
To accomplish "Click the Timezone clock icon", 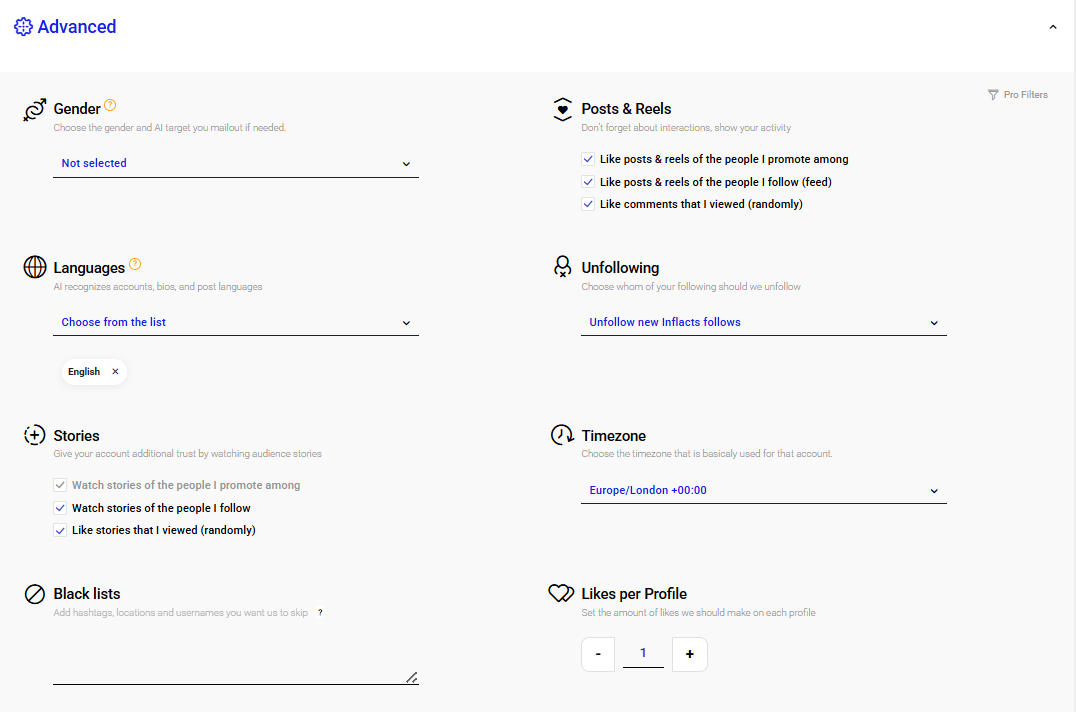I will (562, 435).
